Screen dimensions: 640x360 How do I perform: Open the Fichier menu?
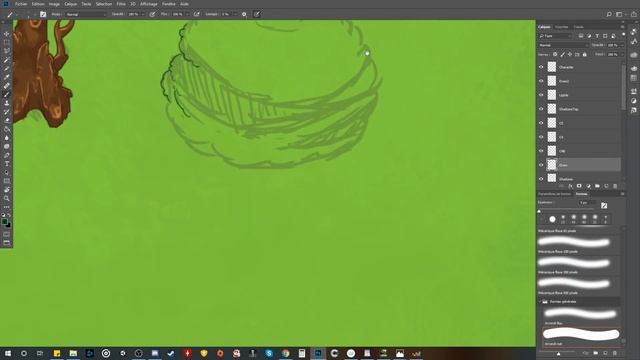coord(21,4)
